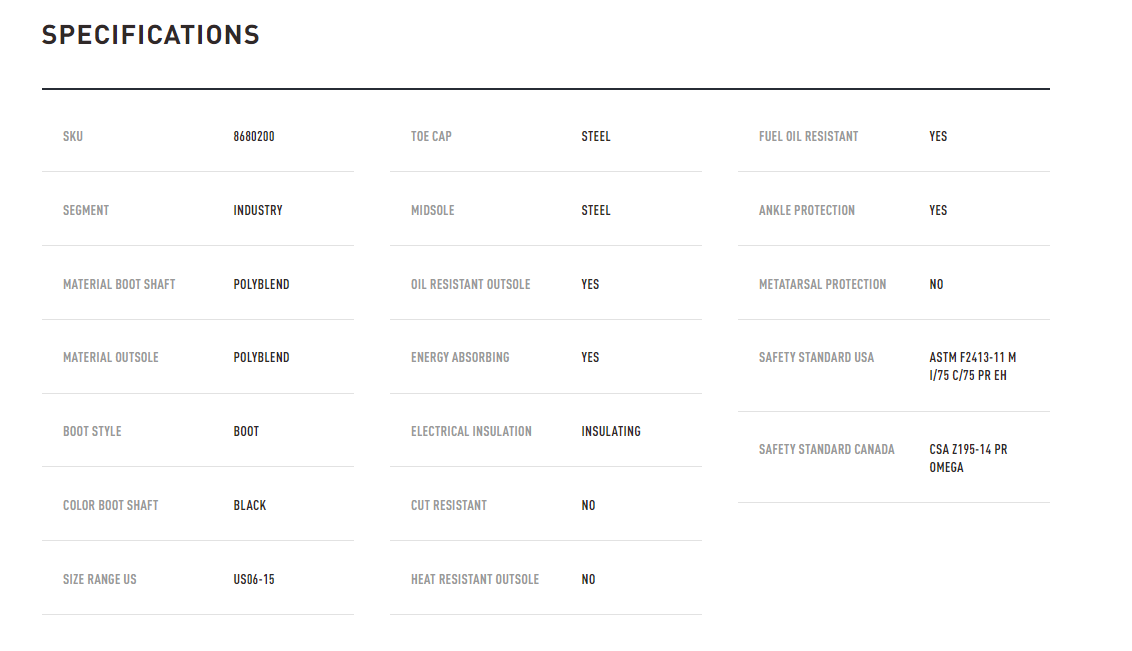The height and width of the screenshot is (651, 1132).
Task: Click the INDUSTRY segment value
Action: [258, 210]
